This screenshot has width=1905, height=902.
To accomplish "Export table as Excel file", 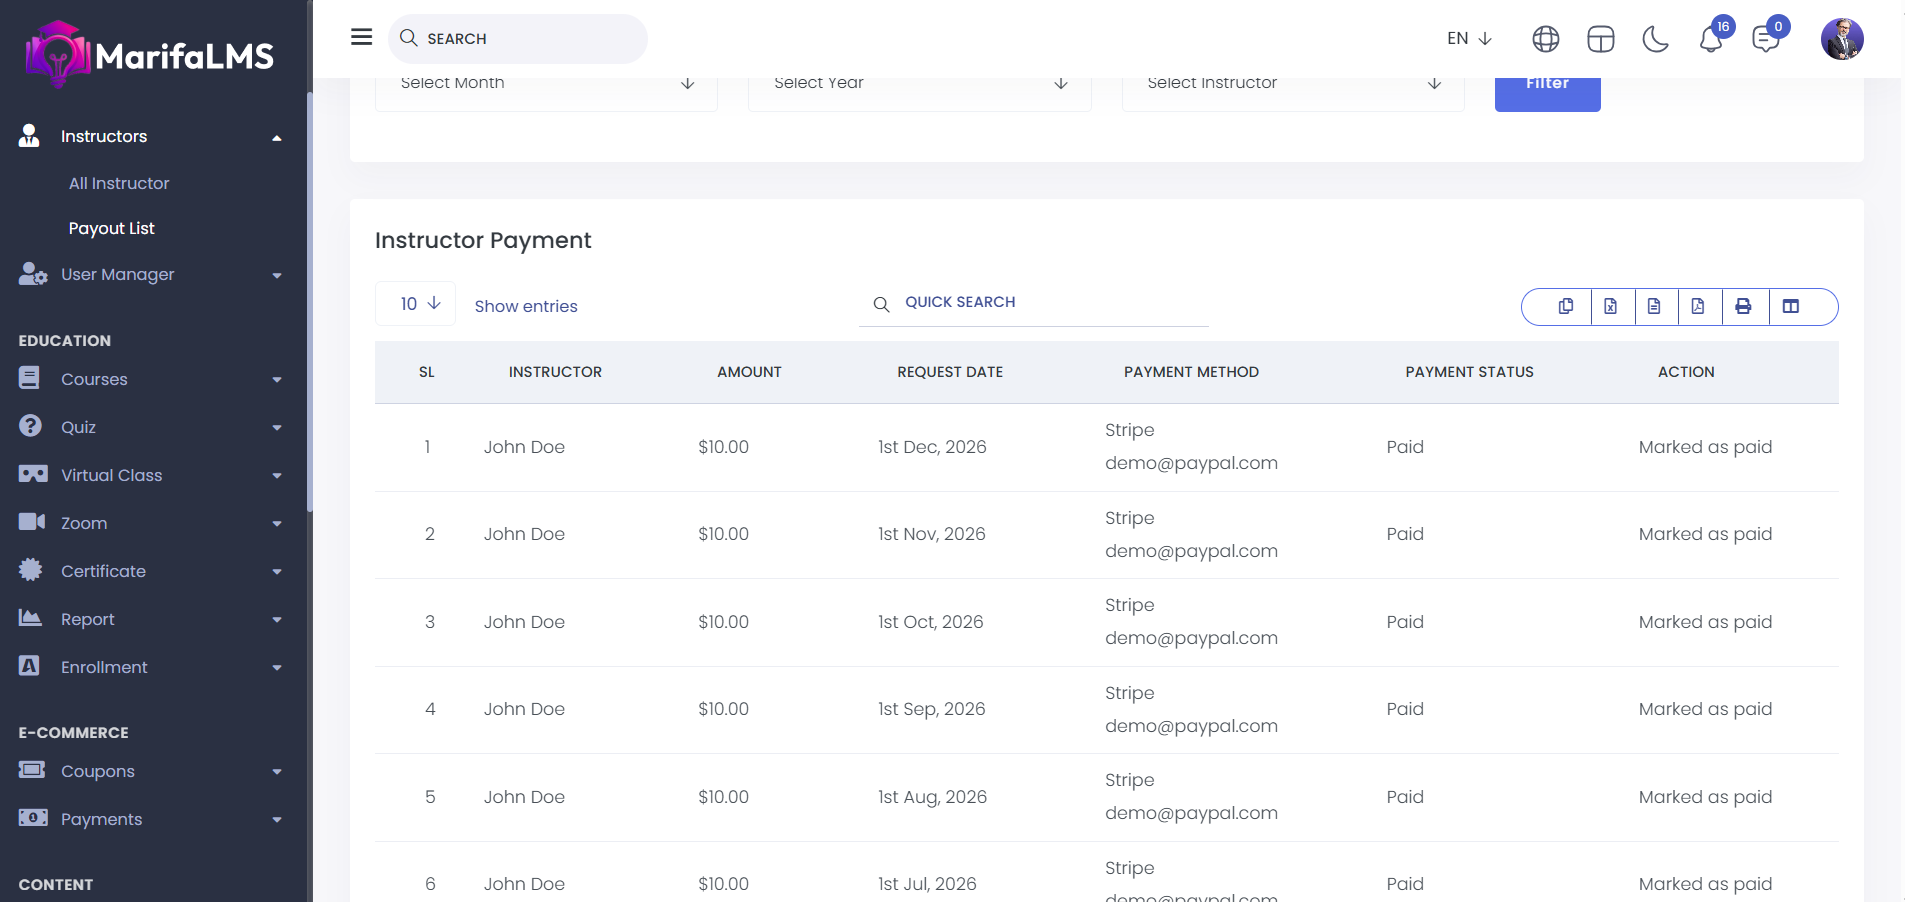I will [1610, 307].
